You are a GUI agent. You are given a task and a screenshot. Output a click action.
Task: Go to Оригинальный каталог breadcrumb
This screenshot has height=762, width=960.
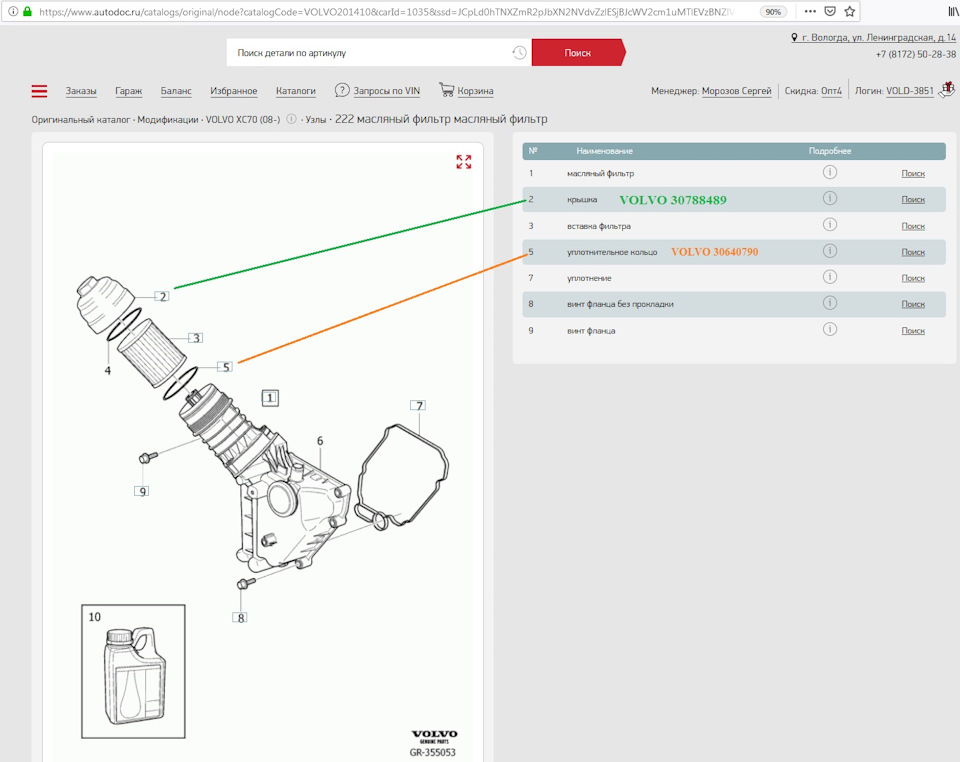[81, 119]
